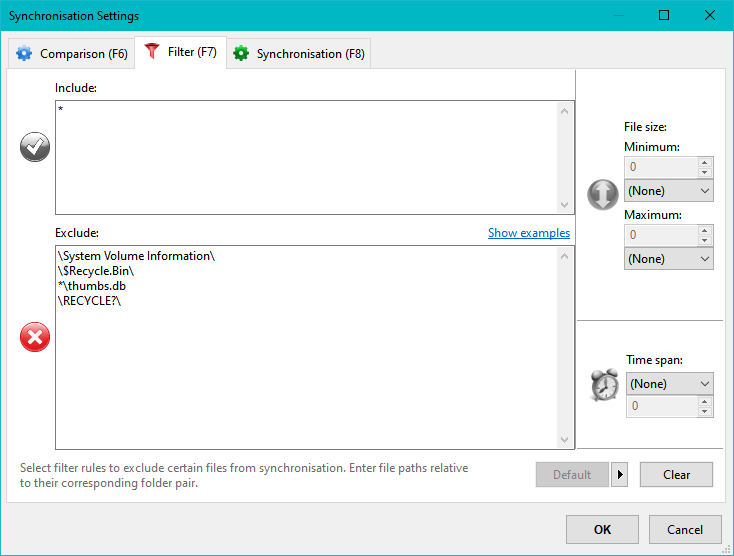Close the Synchronisation Settings window
734x556 pixels.
(x=710, y=15)
